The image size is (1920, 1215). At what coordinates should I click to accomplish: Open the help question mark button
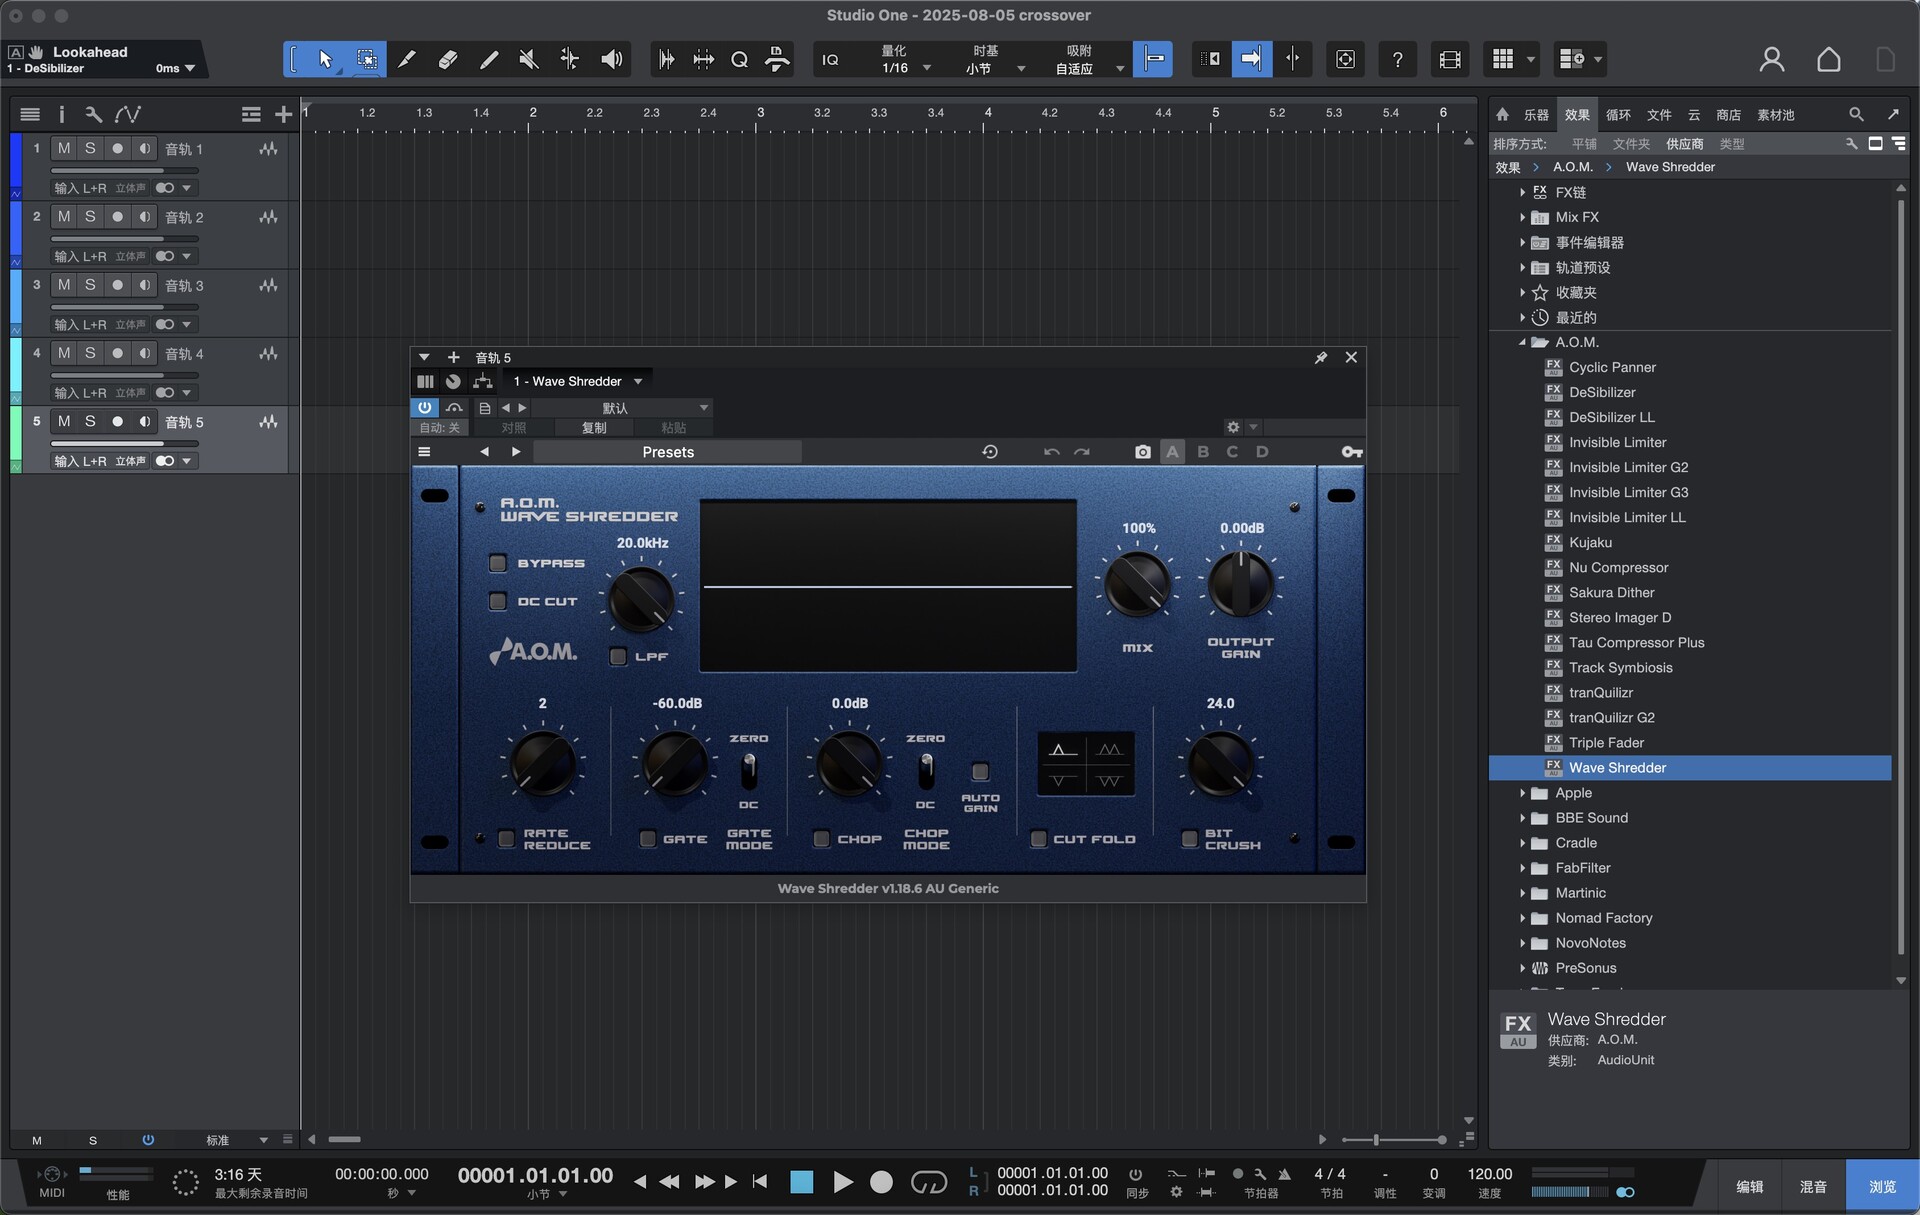1397,60
